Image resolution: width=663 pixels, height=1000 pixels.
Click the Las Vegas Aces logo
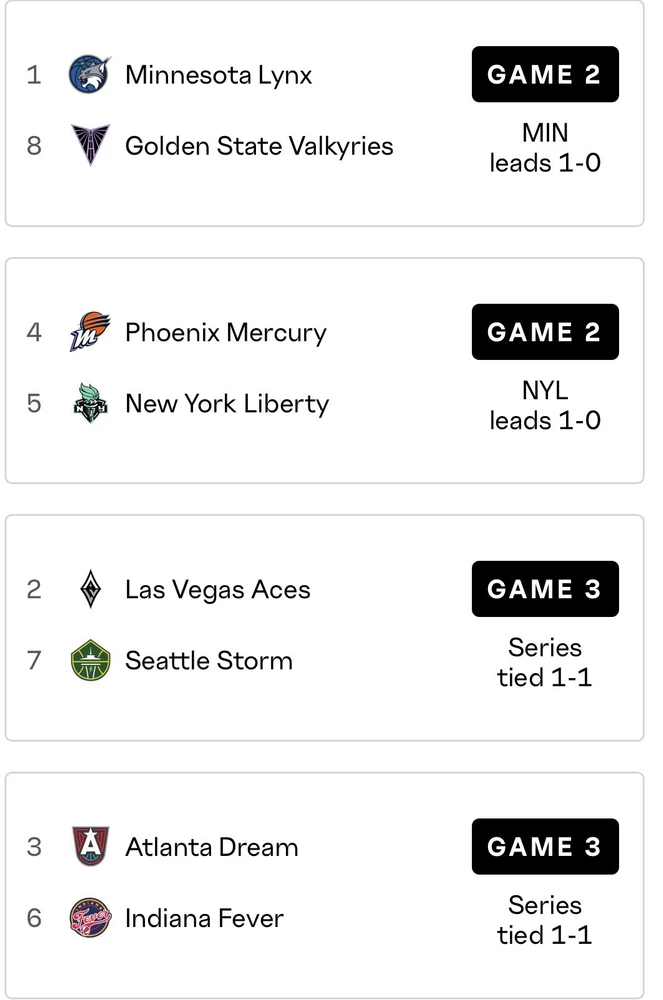90,590
